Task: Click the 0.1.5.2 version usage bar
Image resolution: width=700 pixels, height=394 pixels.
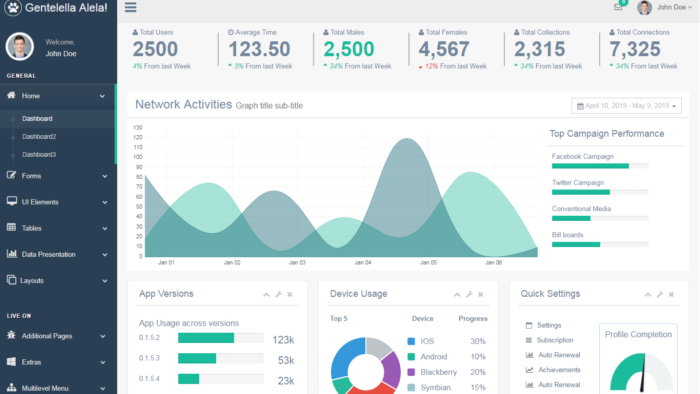Action: point(221,338)
